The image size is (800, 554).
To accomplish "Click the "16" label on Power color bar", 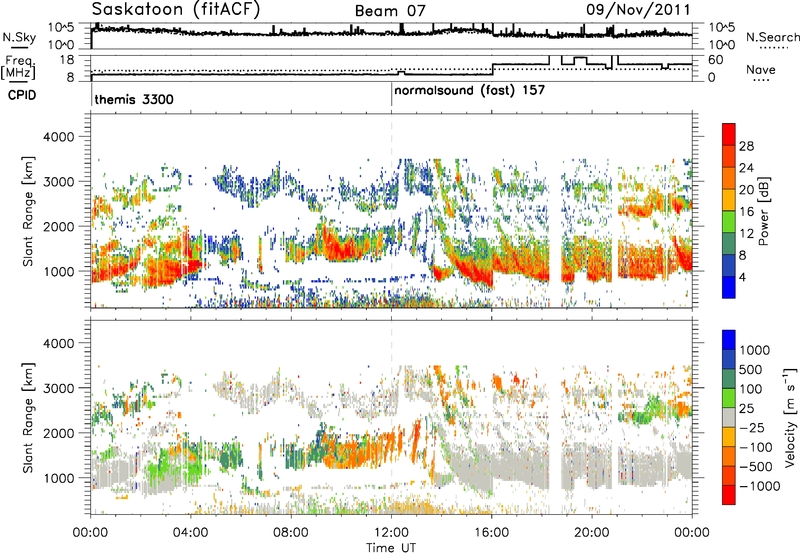I will 746,212.
